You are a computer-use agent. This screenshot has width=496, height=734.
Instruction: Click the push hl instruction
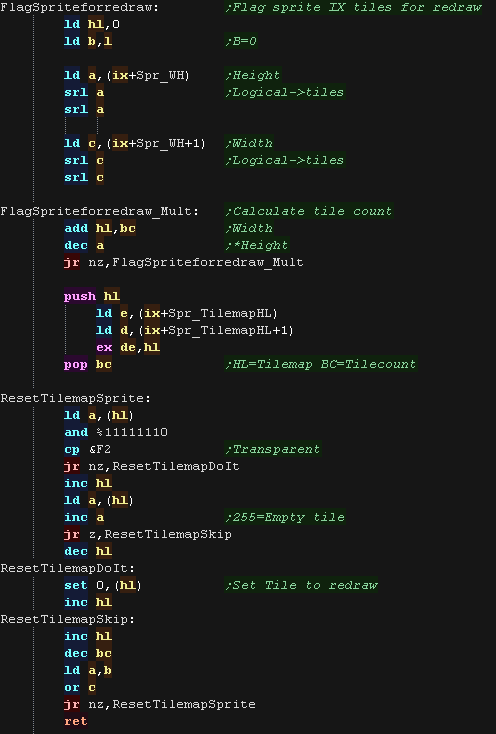coord(92,296)
